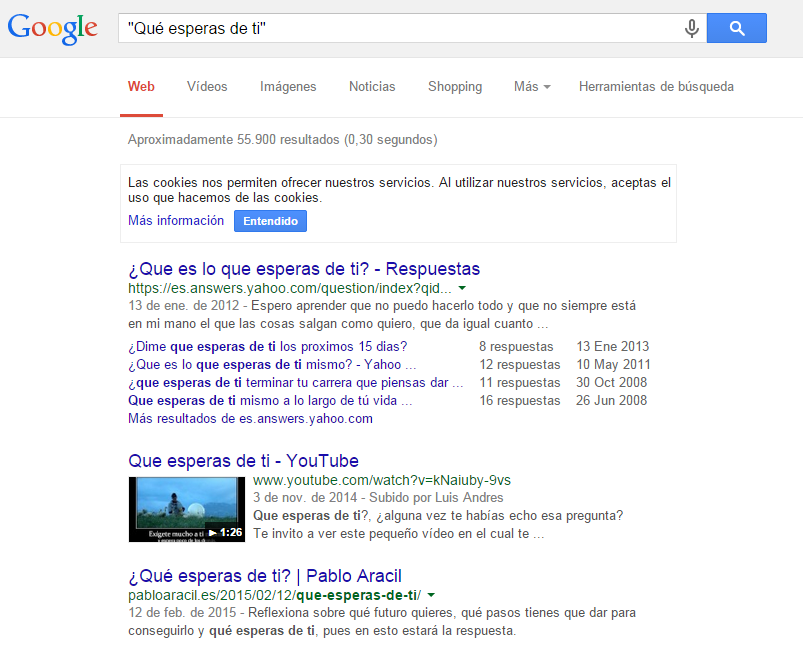This screenshot has width=803, height=660.
Task: Expand the arrow next to pabloaracil.es URL
Action: [431, 595]
